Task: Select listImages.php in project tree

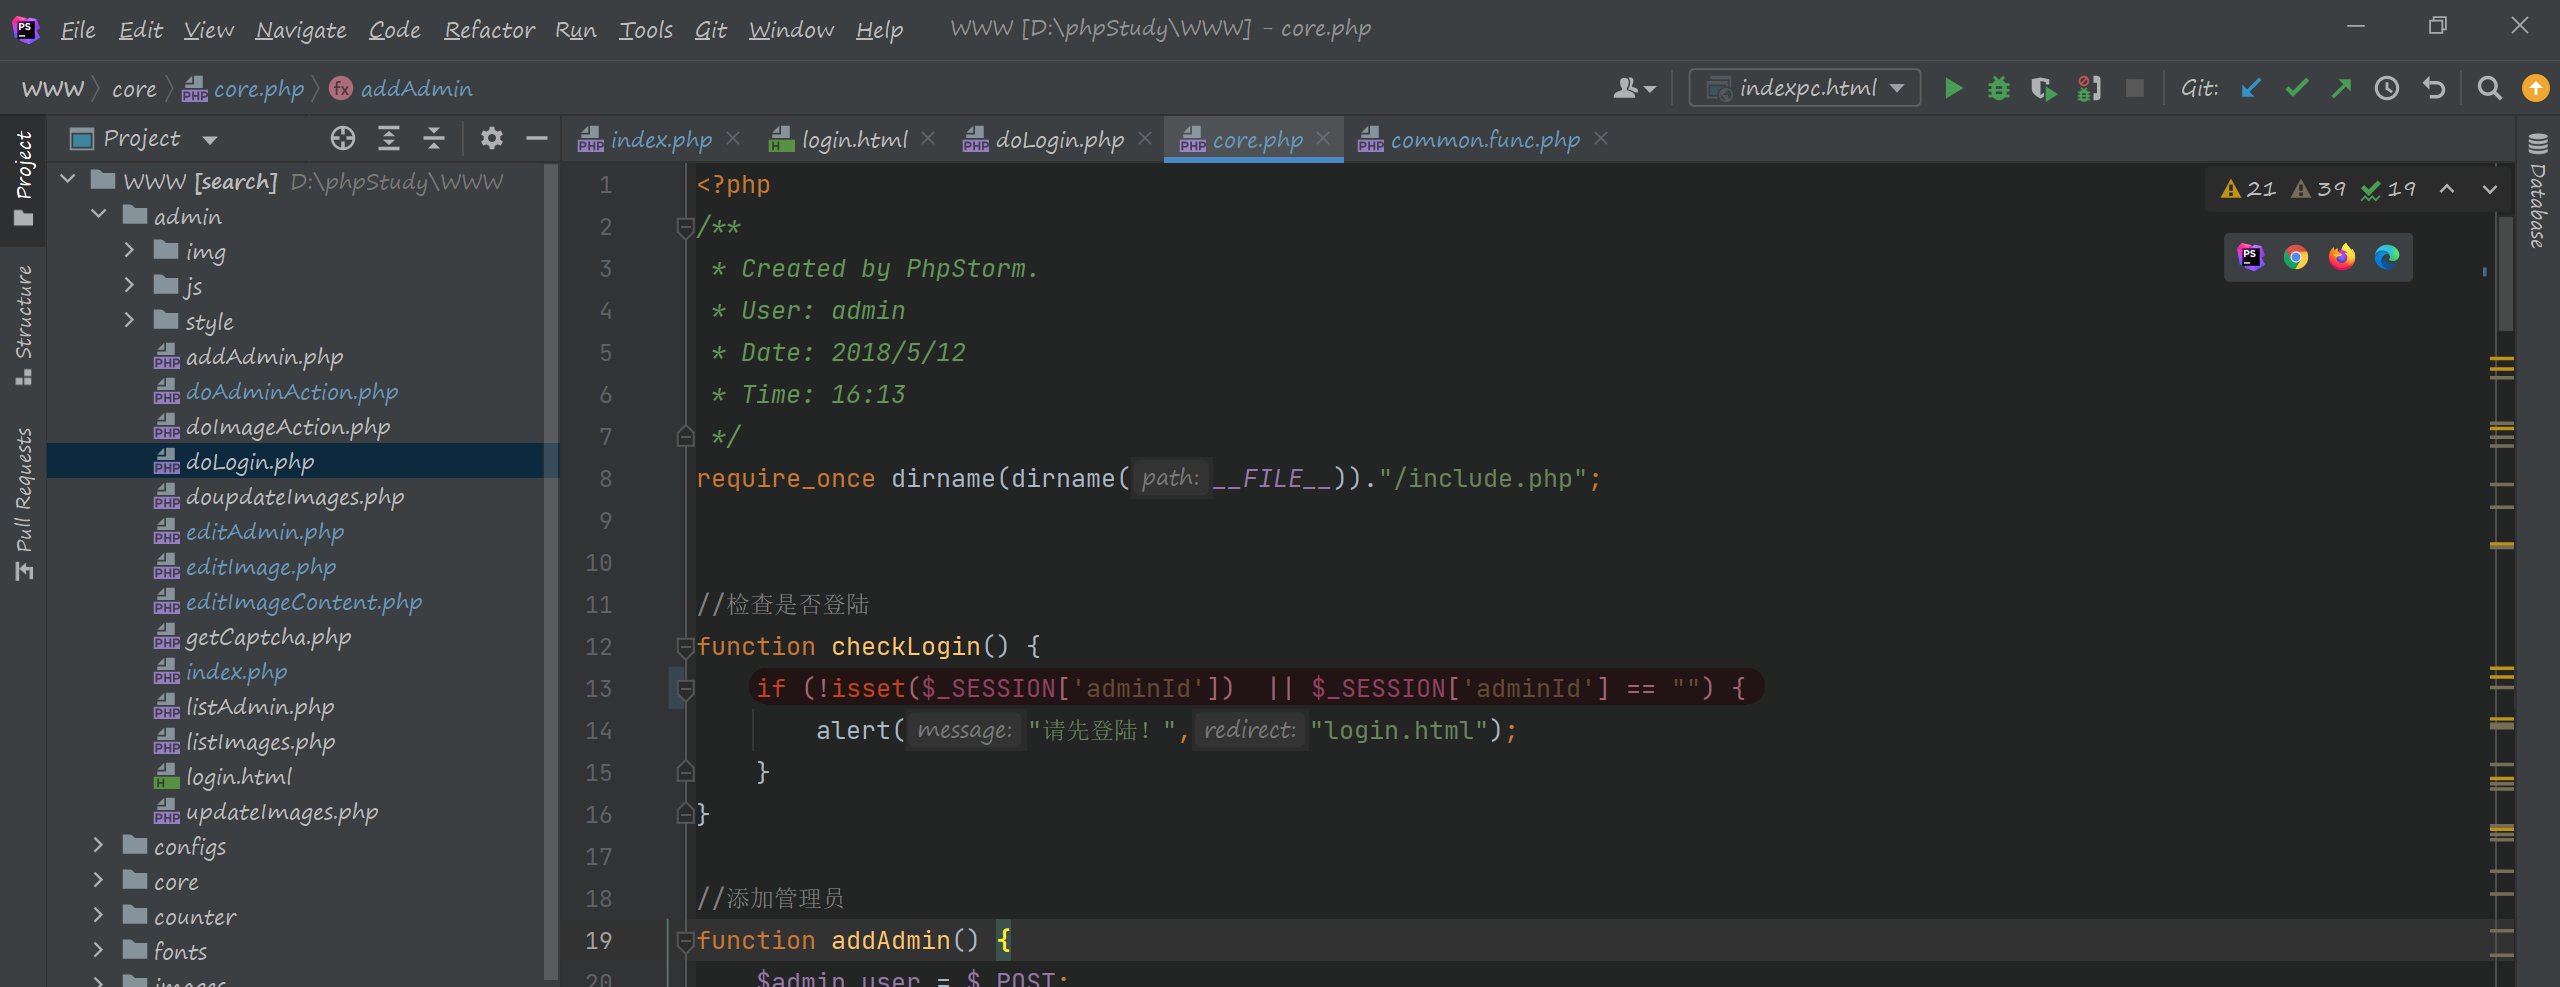Action: 260,741
